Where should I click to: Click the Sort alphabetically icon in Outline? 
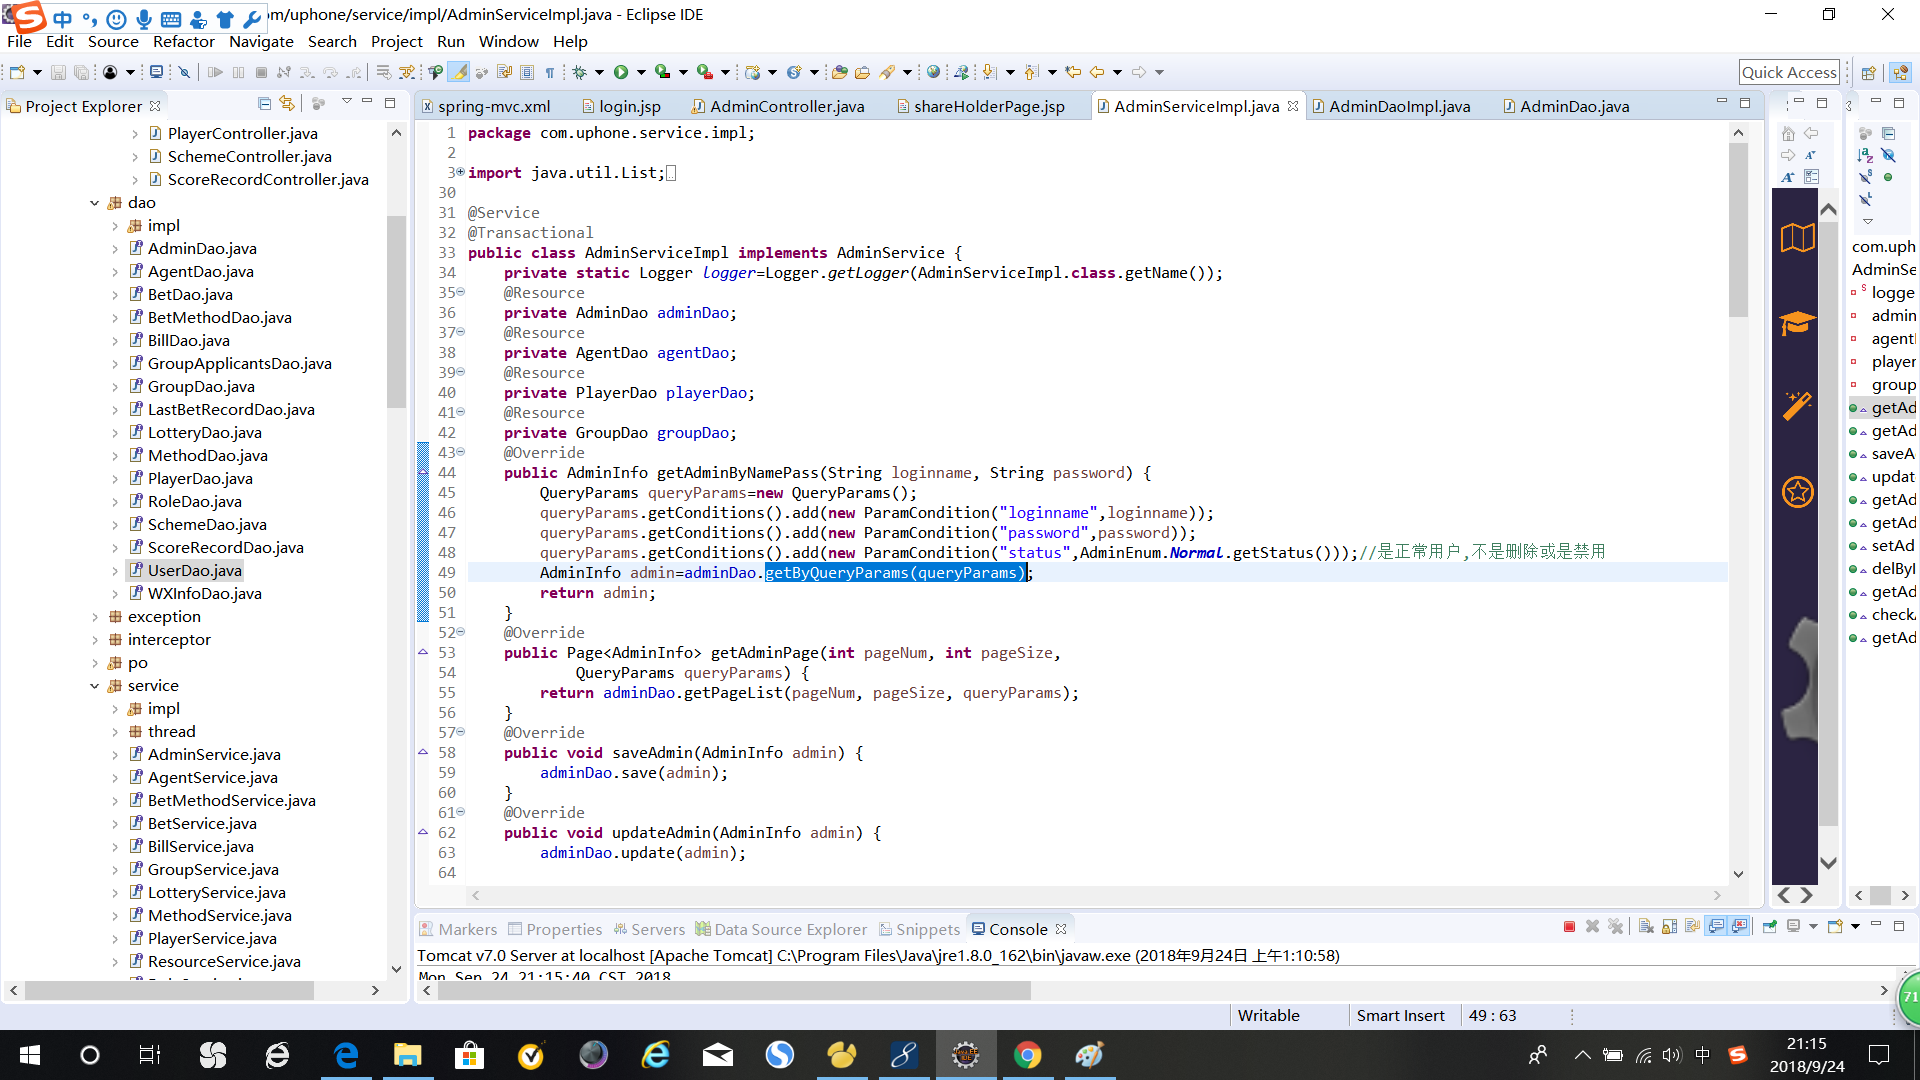coord(1865,155)
